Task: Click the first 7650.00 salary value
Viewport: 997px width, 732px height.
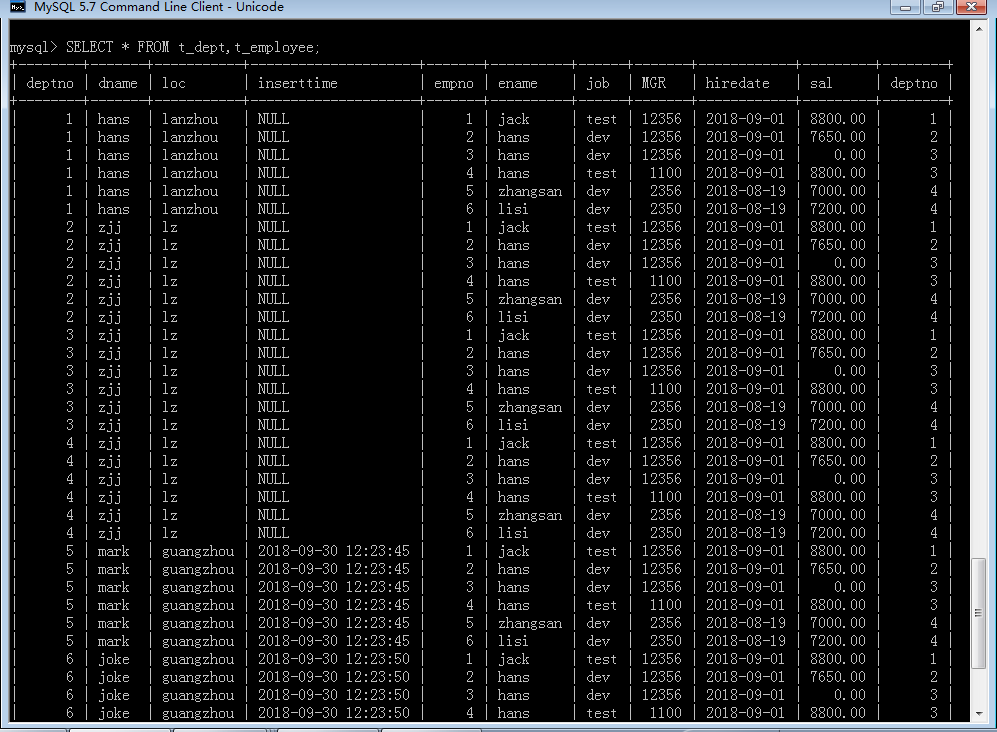Action: (837, 137)
